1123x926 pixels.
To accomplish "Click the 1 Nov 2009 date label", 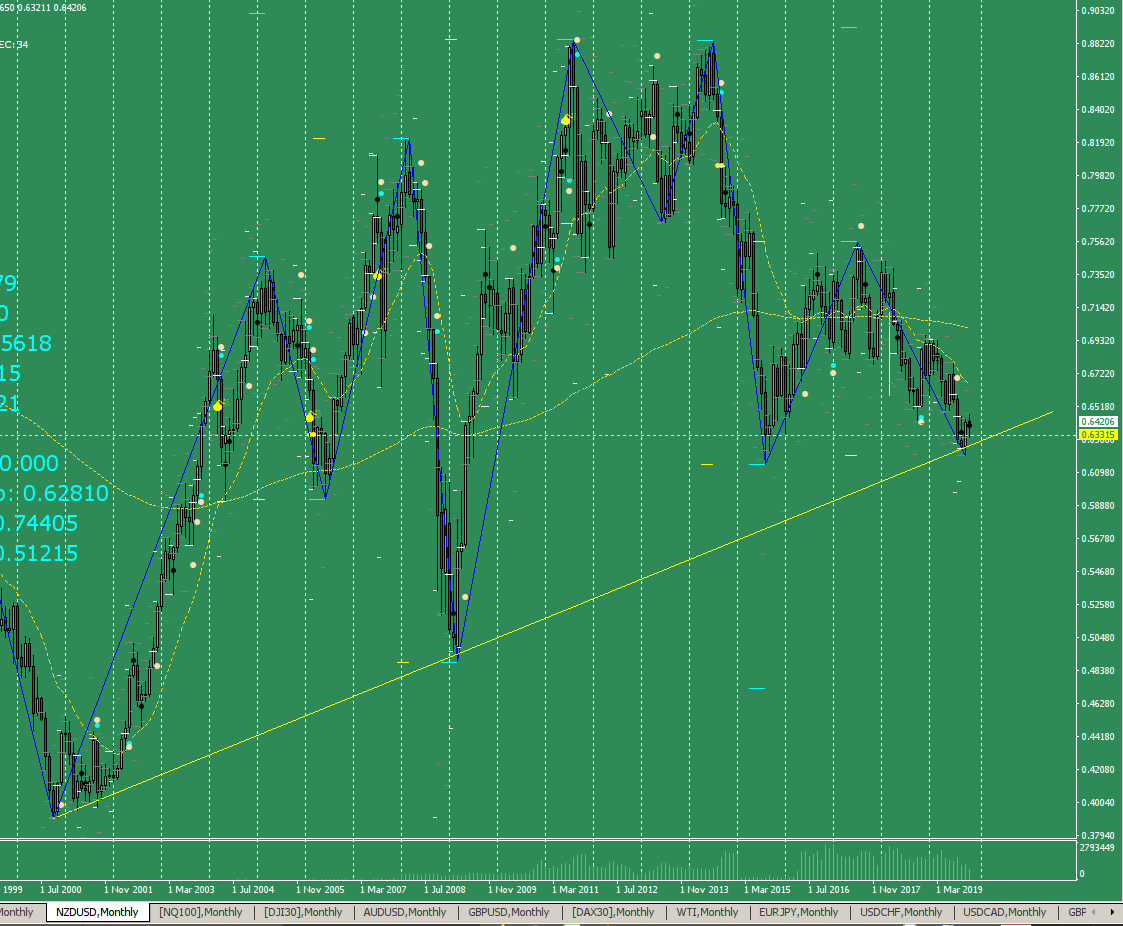I will tap(512, 889).
